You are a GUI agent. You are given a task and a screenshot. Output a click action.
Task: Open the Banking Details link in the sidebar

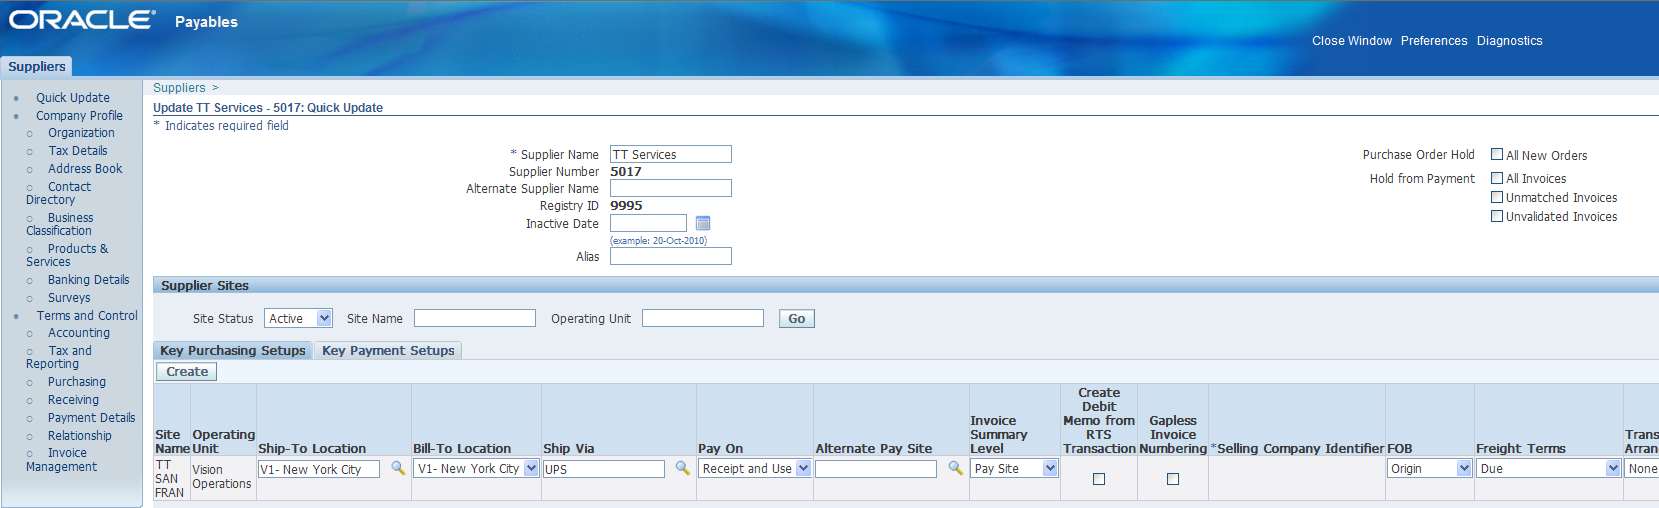coord(88,280)
